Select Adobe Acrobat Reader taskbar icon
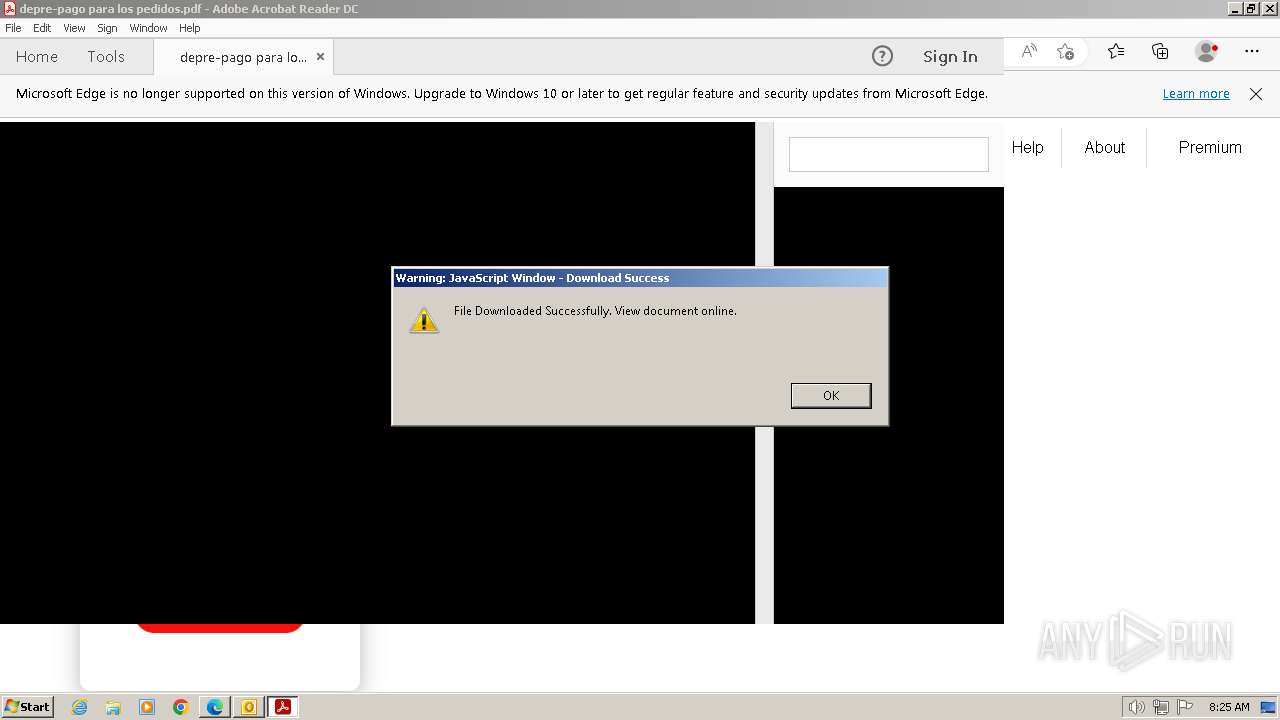The image size is (1280, 720). [x=283, y=707]
